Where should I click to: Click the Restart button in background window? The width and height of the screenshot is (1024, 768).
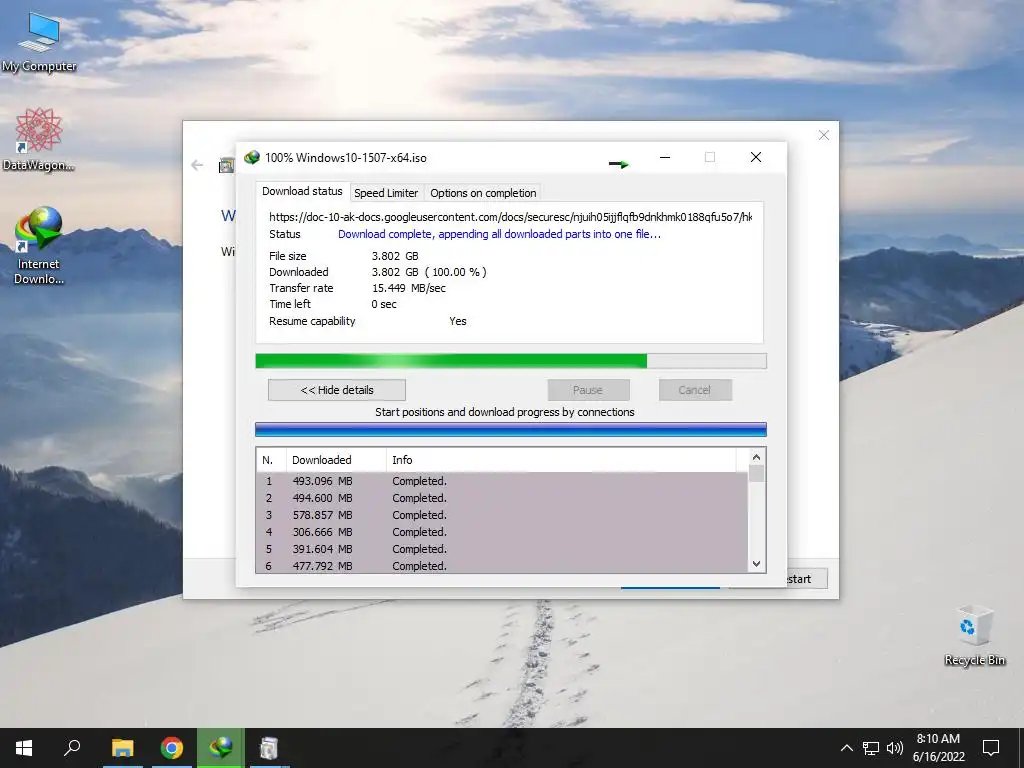(808, 579)
